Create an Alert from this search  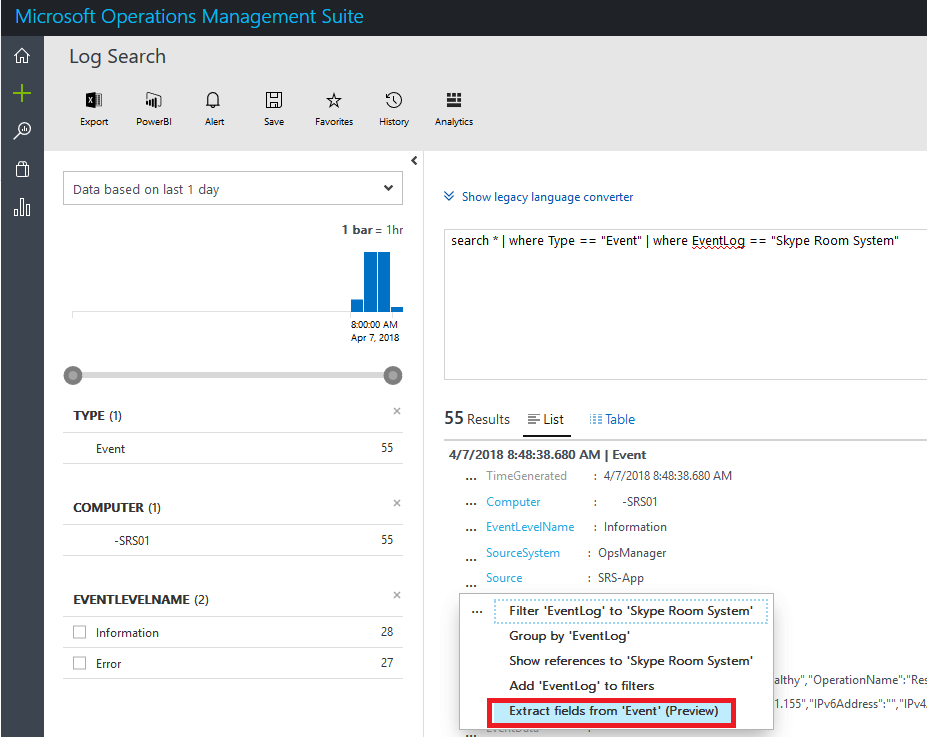click(214, 109)
